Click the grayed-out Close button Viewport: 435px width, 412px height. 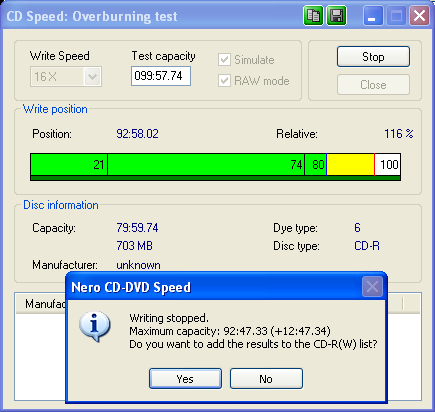373,85
